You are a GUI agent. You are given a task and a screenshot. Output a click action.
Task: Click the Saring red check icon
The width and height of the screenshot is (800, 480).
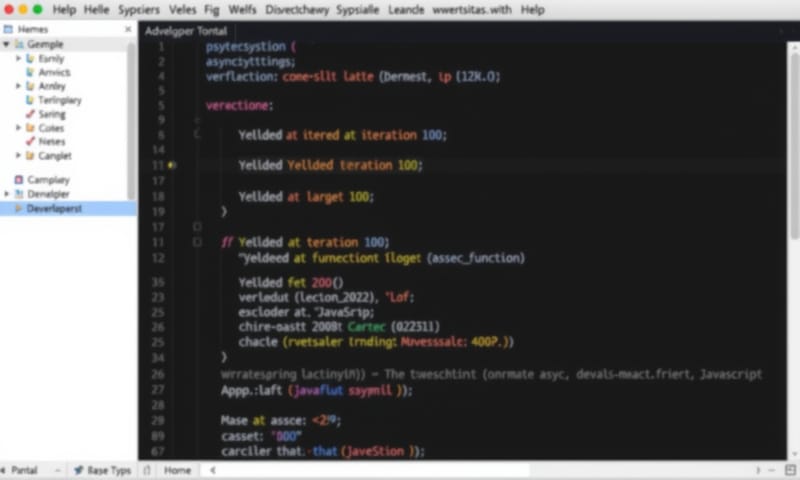coord(30,114)
